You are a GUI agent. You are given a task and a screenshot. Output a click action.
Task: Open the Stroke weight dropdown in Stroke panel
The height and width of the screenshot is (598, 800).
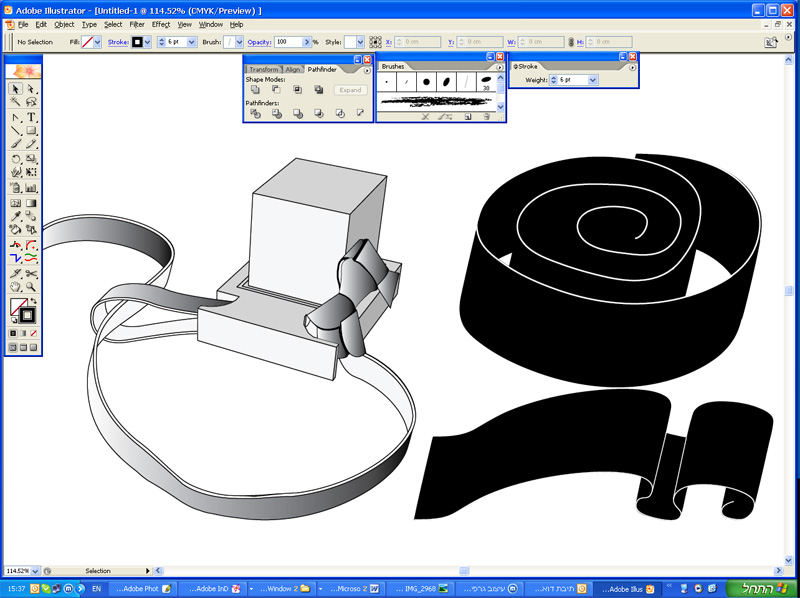click(593, 79)
